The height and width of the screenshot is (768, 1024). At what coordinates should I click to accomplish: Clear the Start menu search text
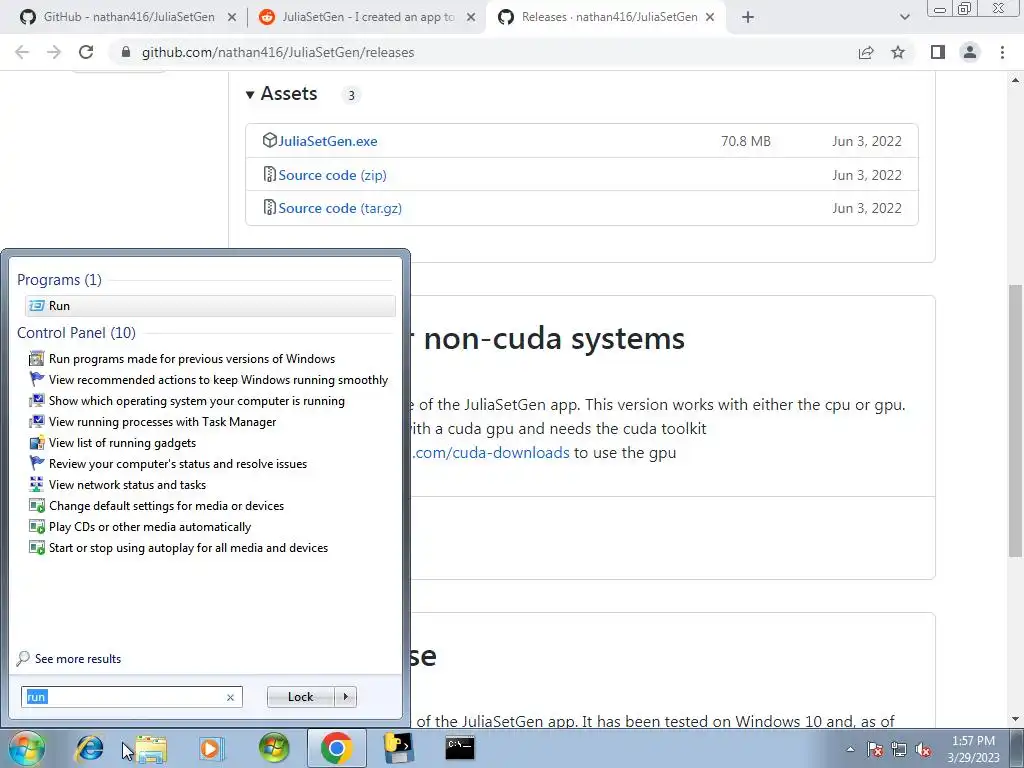[230, 697]
